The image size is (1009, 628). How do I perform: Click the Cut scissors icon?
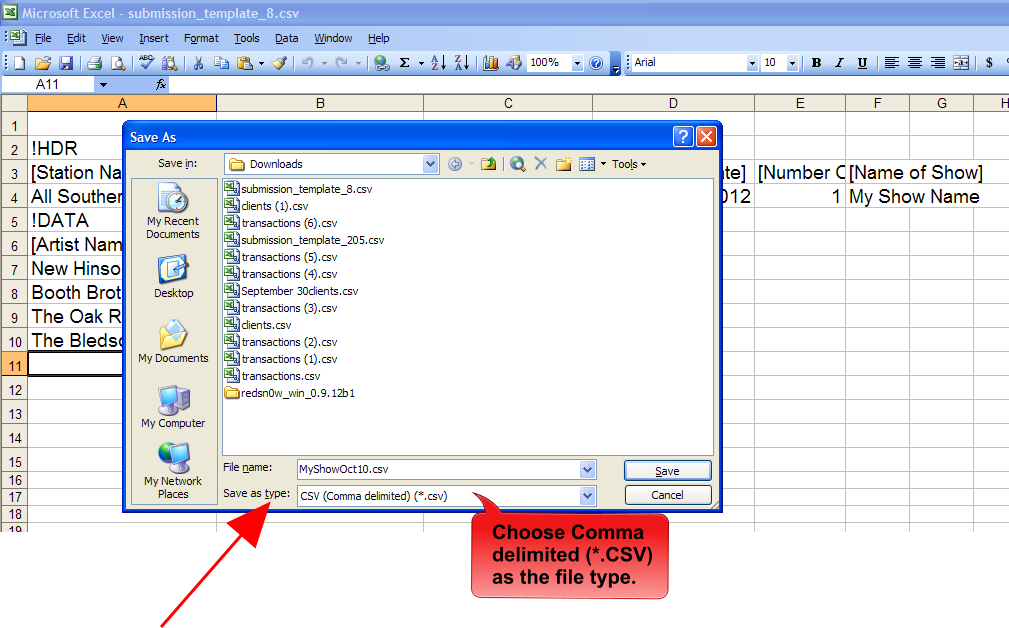point(198,63)
